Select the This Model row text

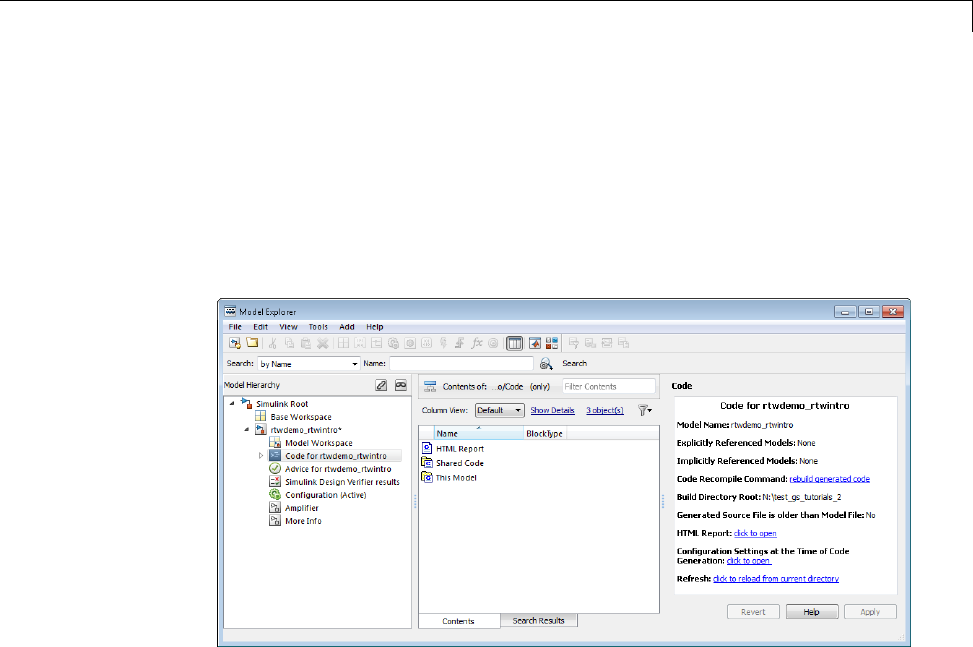tap(456, 478)
